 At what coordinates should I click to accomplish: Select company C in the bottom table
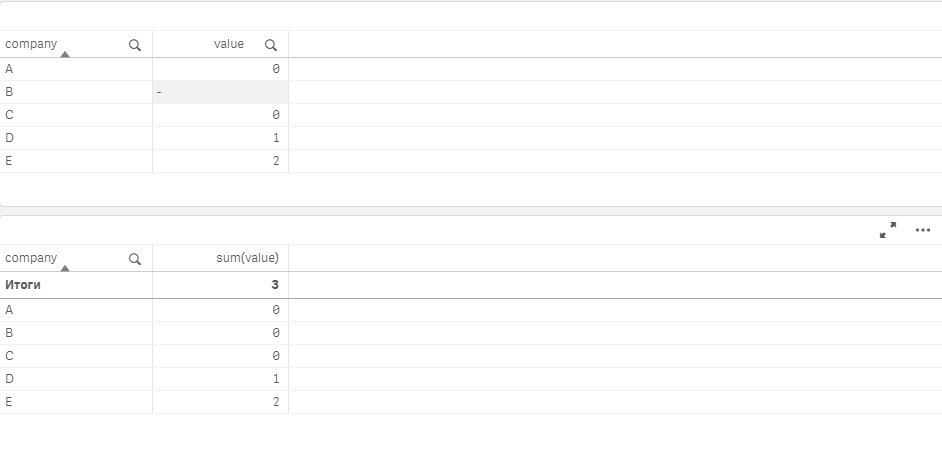pyautogui.click(x=76, y=356)
